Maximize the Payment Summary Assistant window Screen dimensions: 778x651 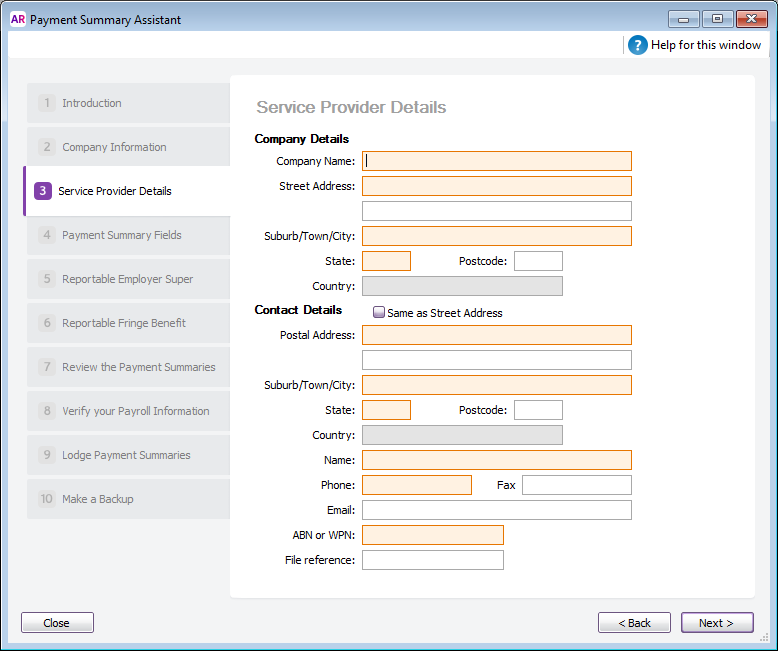click(717, 19)
